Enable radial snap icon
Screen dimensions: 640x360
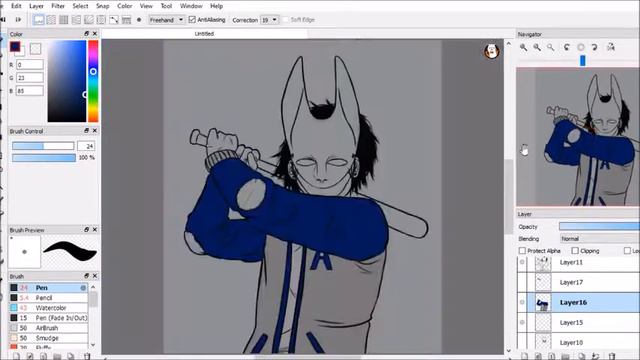[x=89, y=20]
